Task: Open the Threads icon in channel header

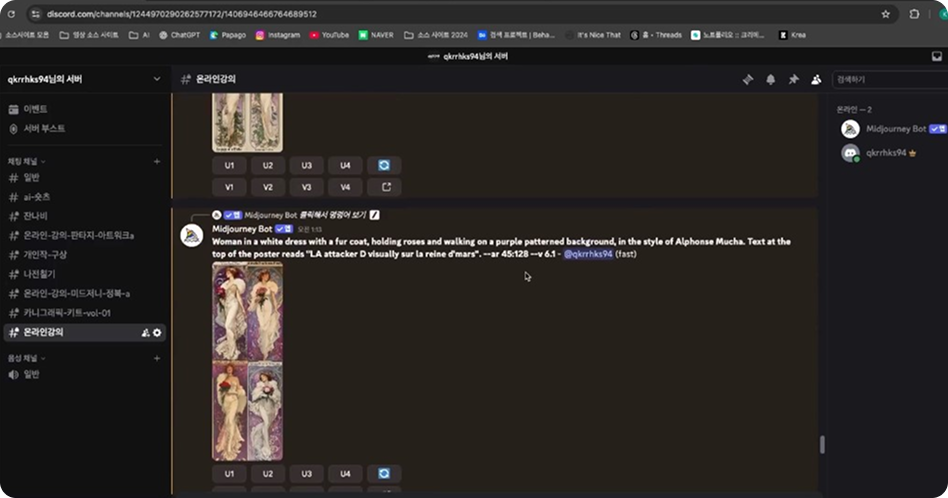Action: point(748,79)
